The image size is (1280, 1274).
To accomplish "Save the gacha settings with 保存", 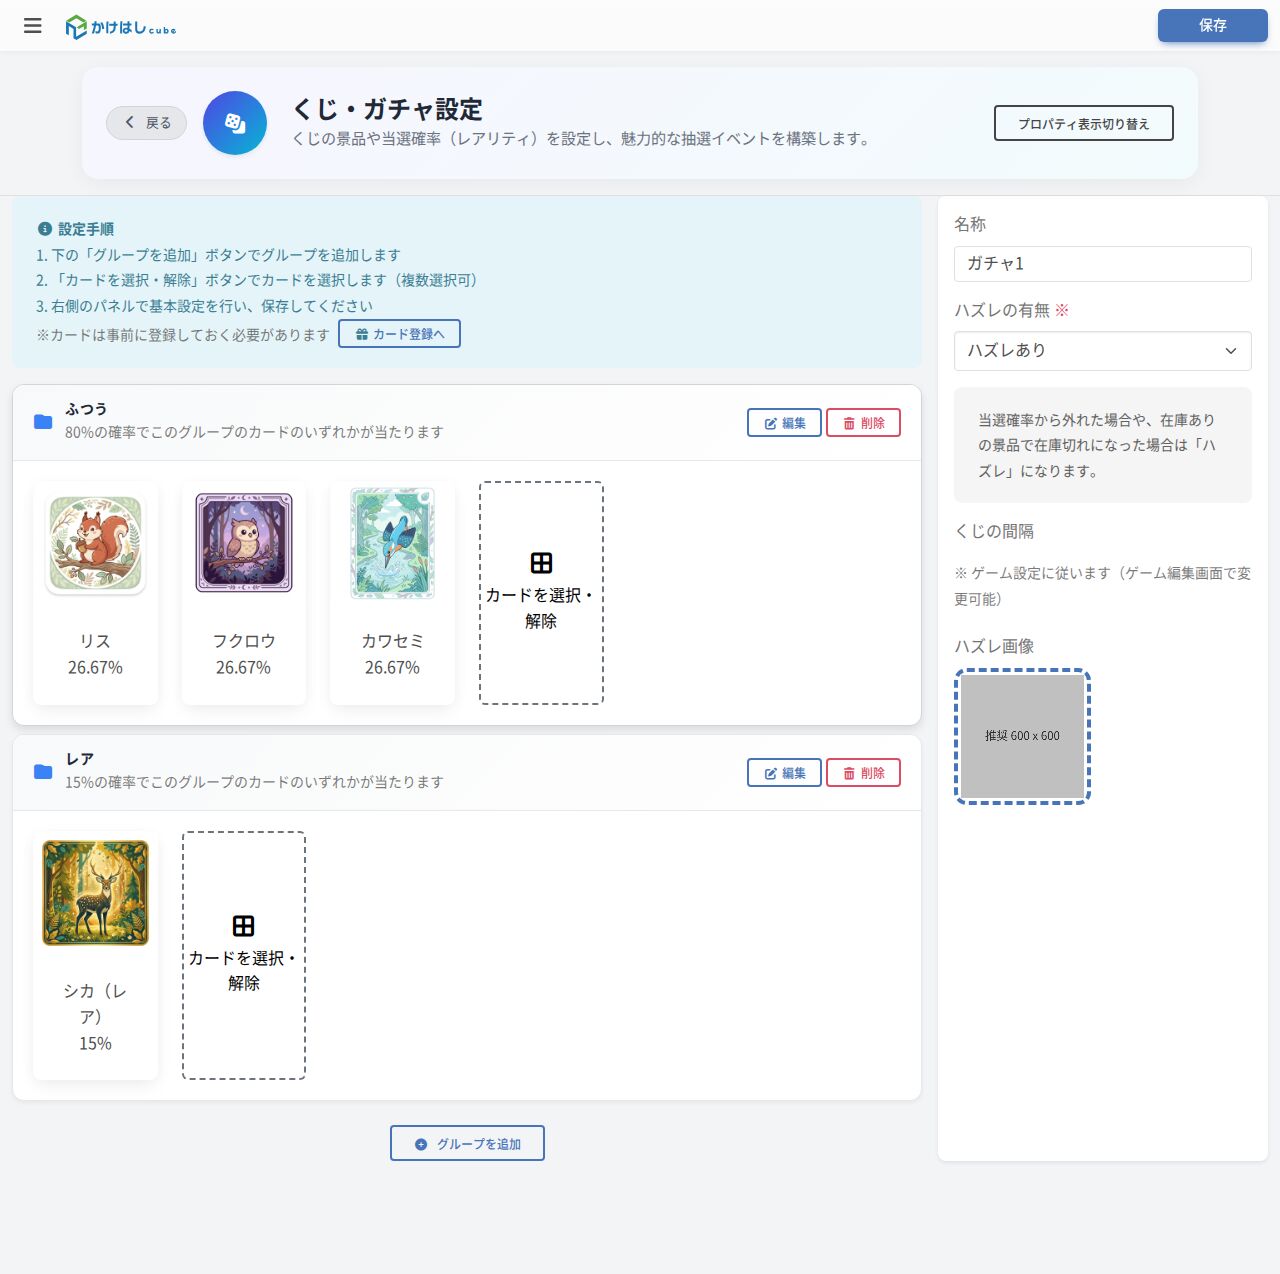I will tap(1213, 25).
